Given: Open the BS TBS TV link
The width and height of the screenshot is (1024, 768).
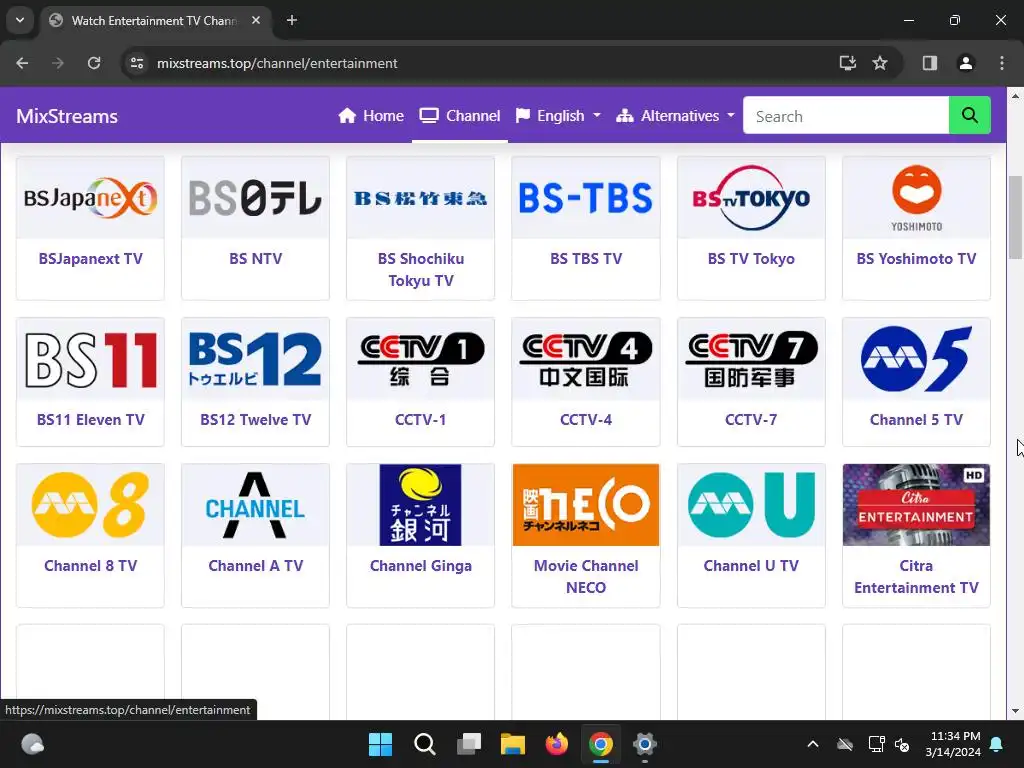Looking at the screenshot, I should (x=586, y=259).
